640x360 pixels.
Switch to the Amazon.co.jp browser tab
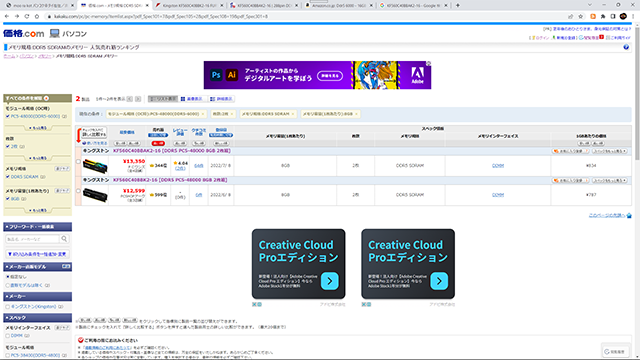pyautogui.click(x=339, y=5)
